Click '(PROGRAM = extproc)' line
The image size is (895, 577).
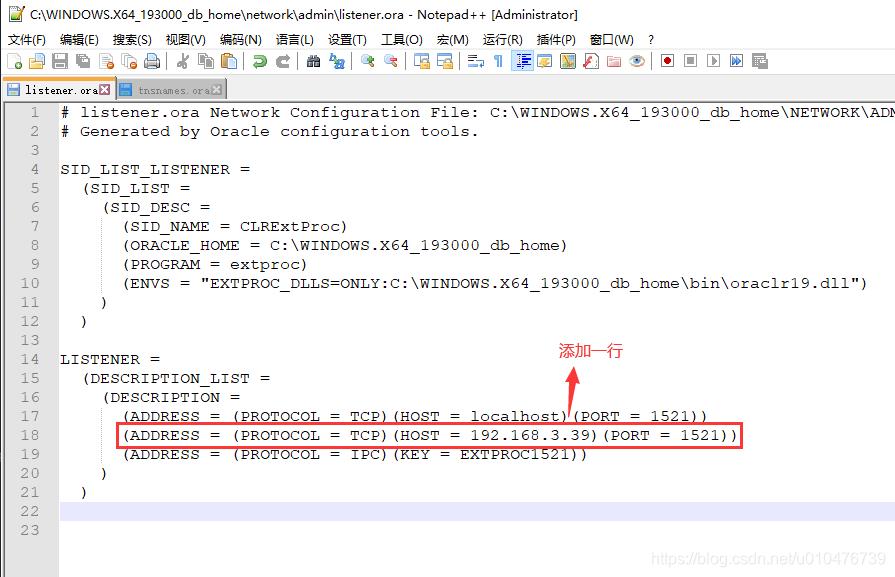point(215,265)
